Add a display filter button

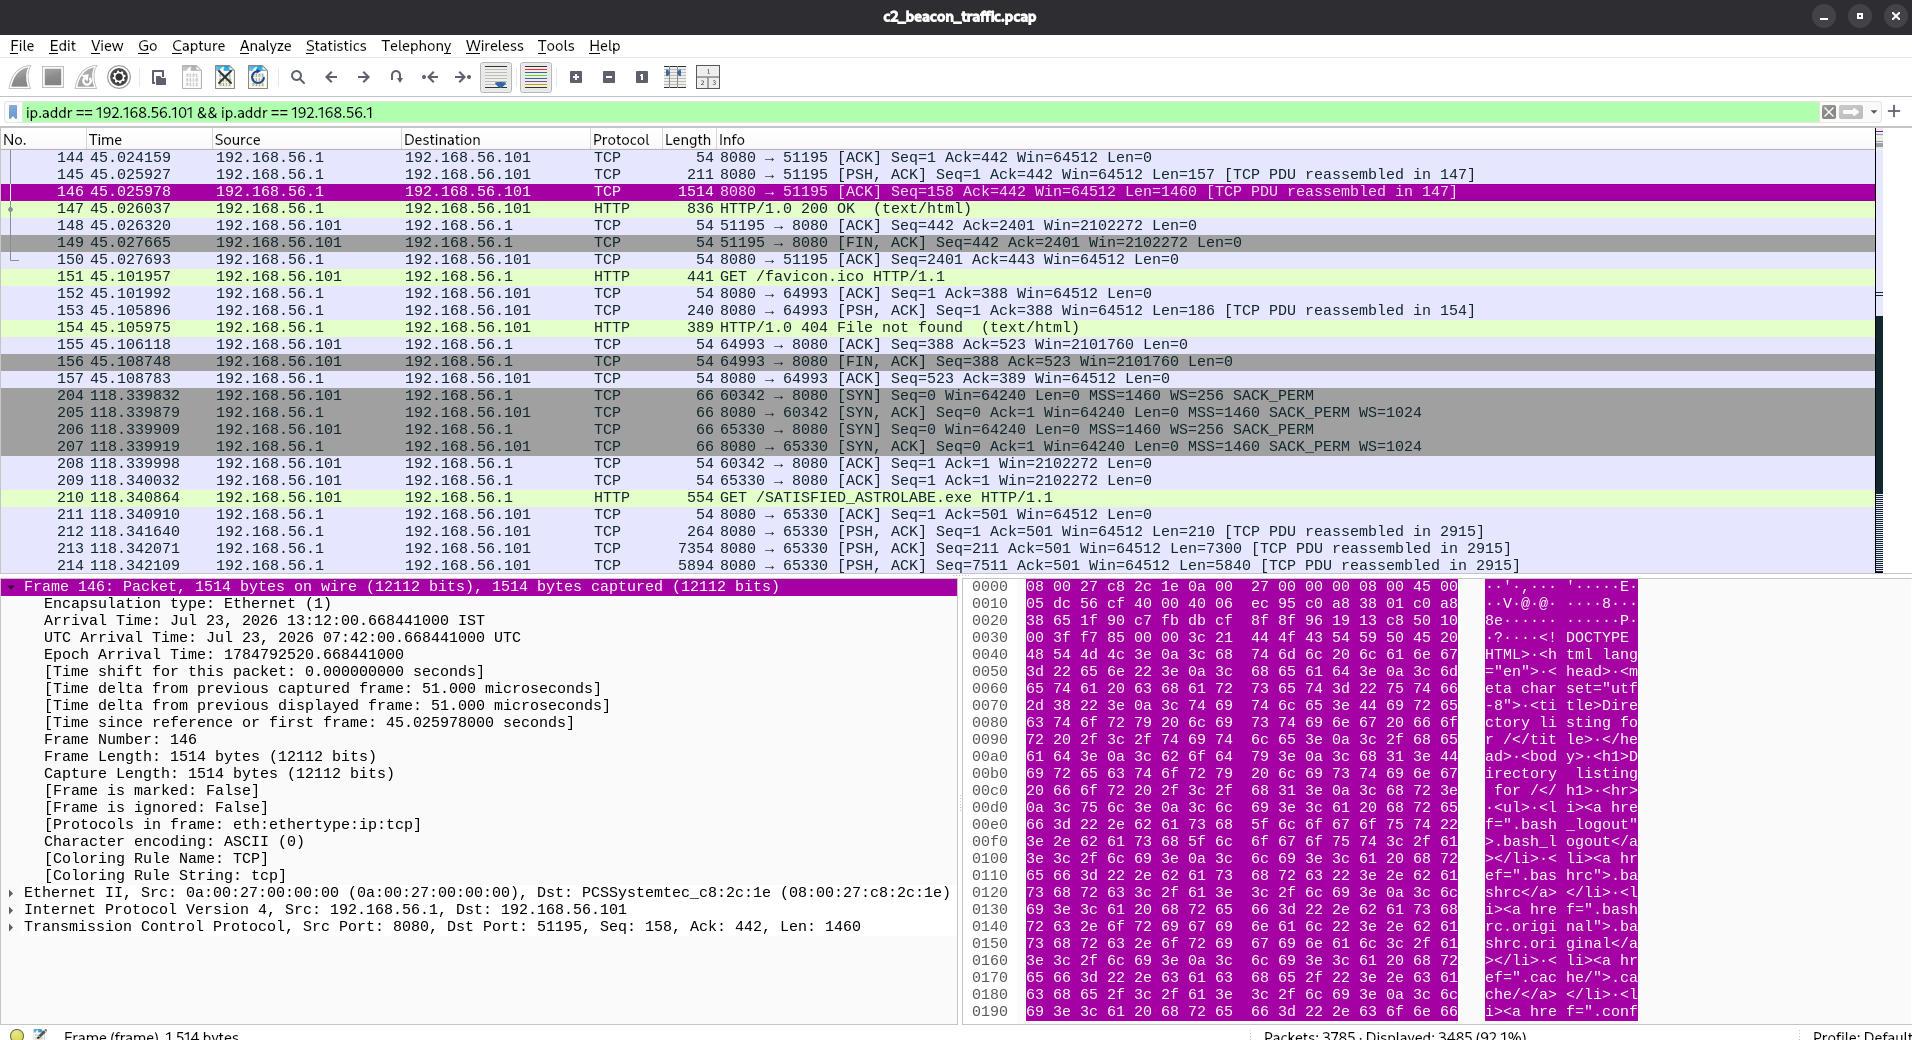1894,112
